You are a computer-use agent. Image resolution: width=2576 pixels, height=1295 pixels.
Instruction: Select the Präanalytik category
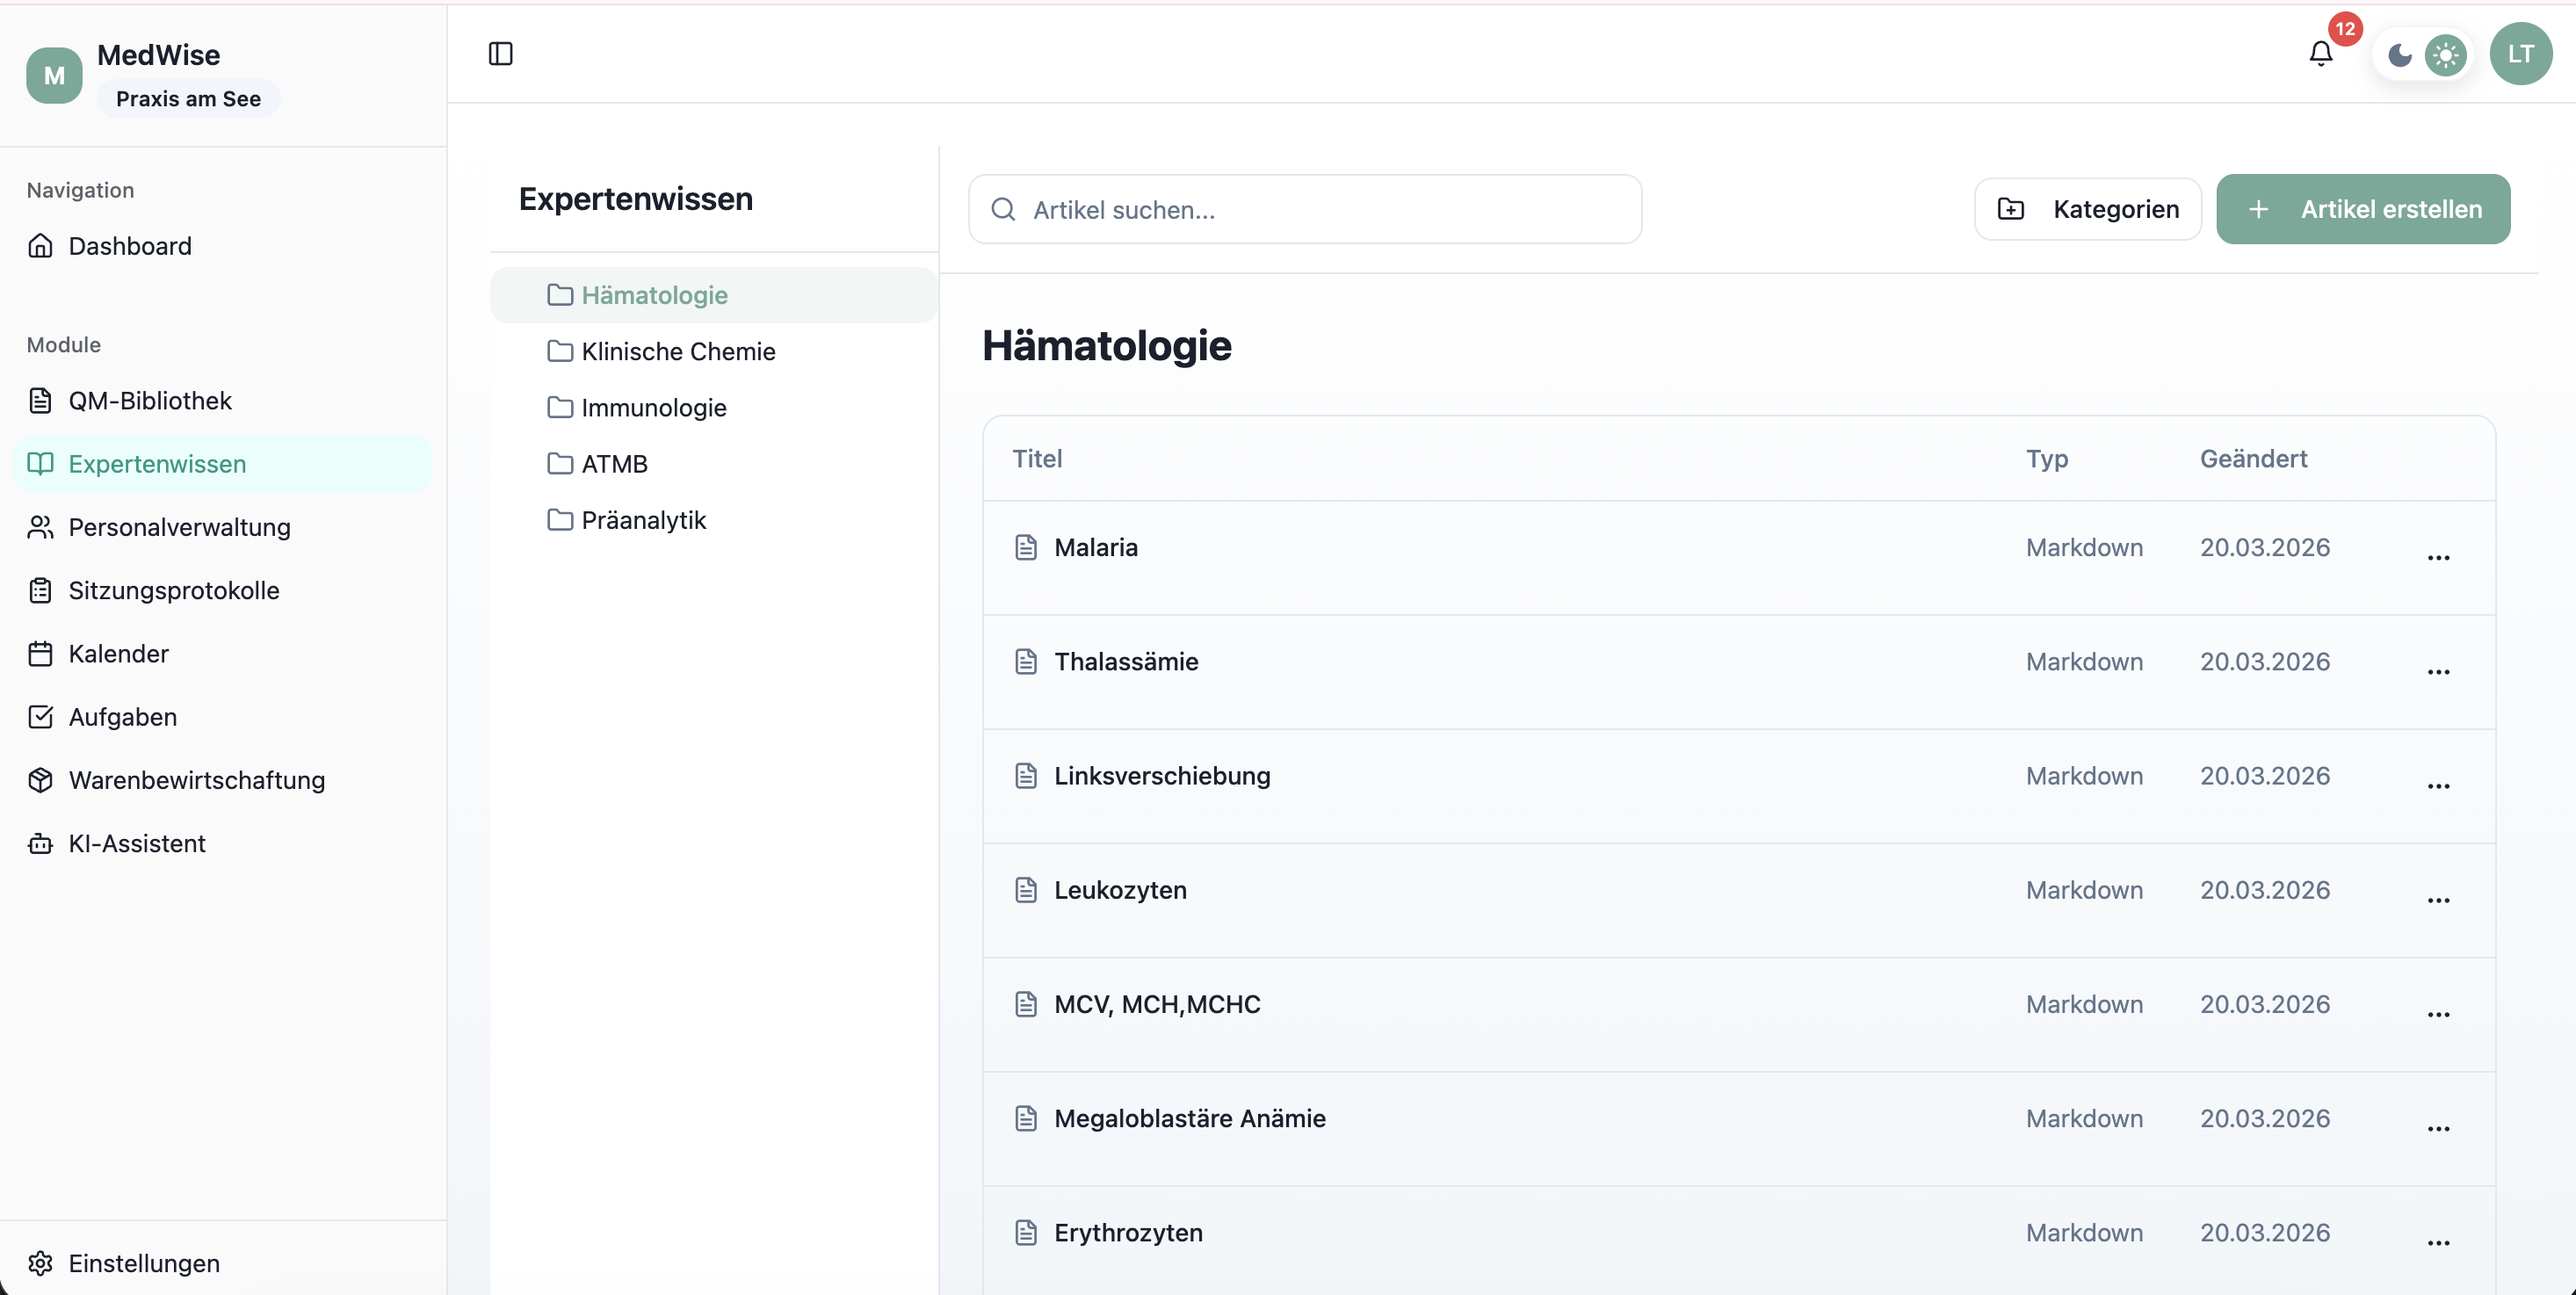pos(644,520)
